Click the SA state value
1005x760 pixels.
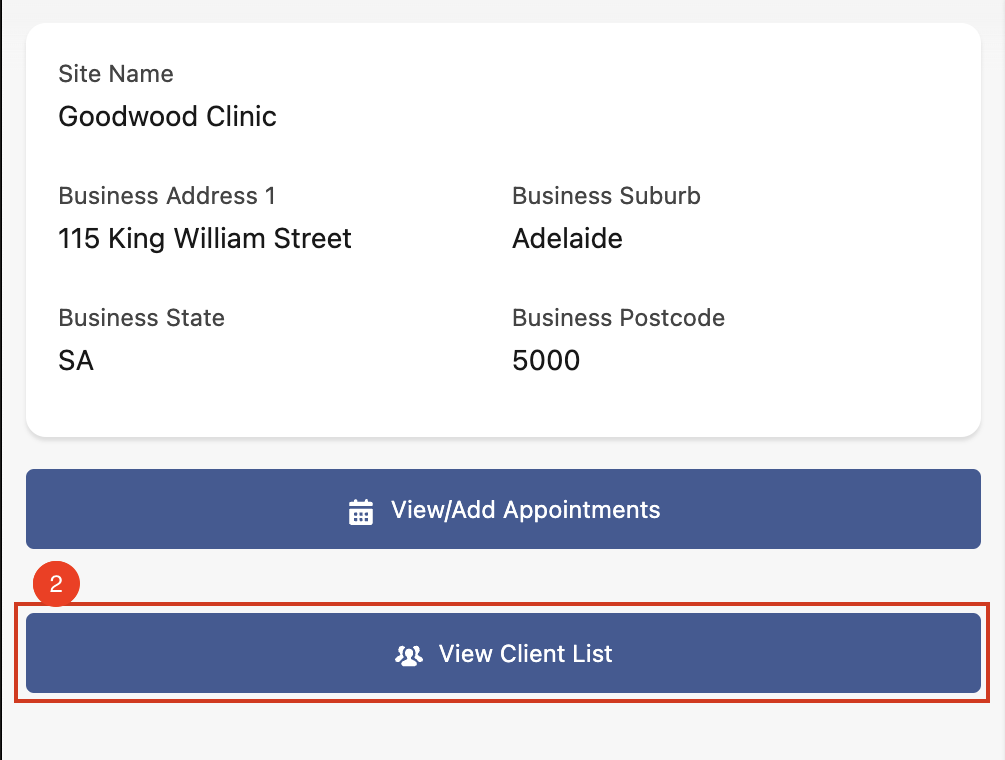click(76, 360)
